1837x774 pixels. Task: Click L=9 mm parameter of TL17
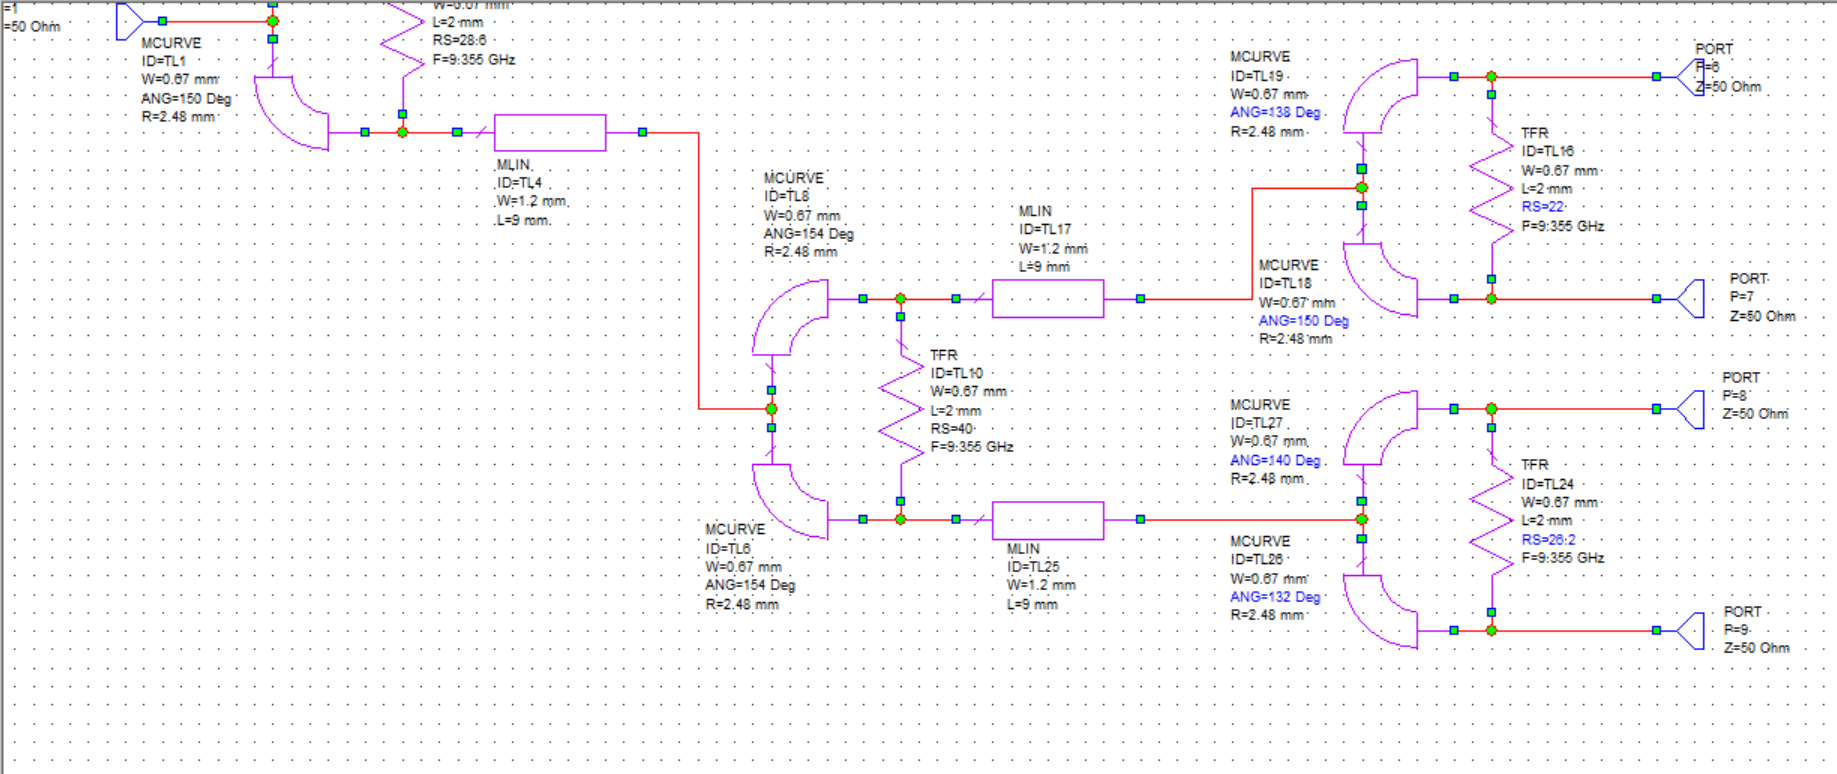(x=1044, y=267)
